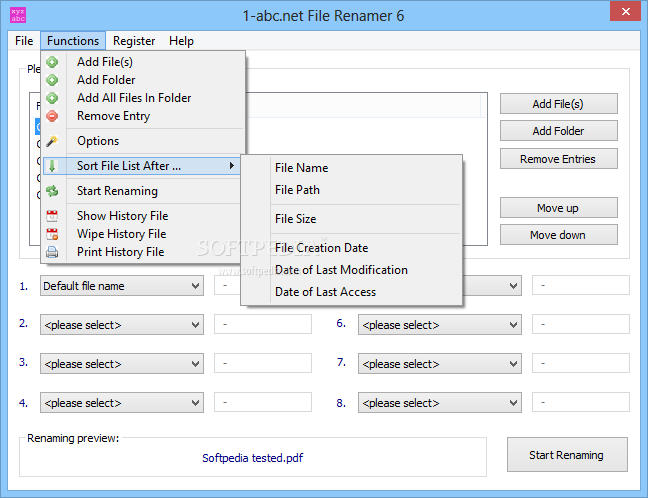Viewport: 648px width, 498px height.
Task: Click the green down-arrow sort icon
Action: point(52,166)
